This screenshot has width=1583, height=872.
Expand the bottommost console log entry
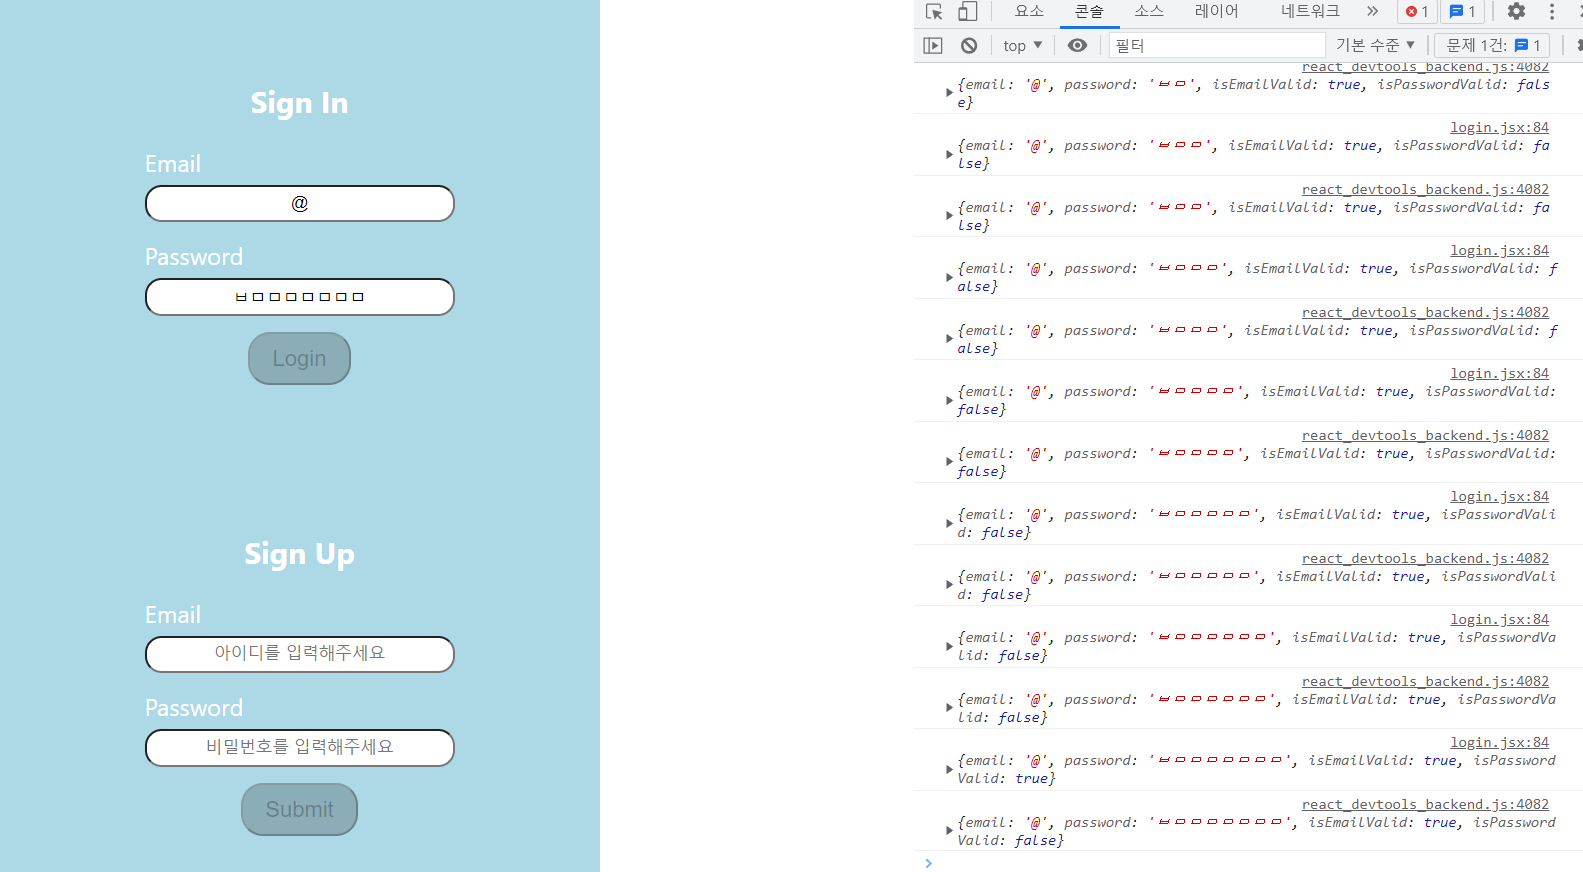949,831
